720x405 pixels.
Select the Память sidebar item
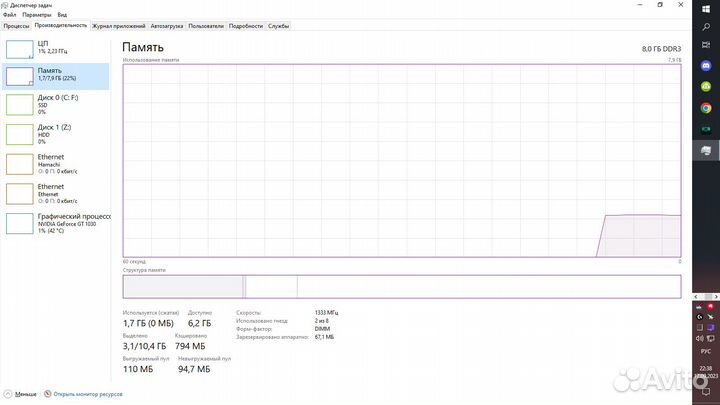(56, 76)
